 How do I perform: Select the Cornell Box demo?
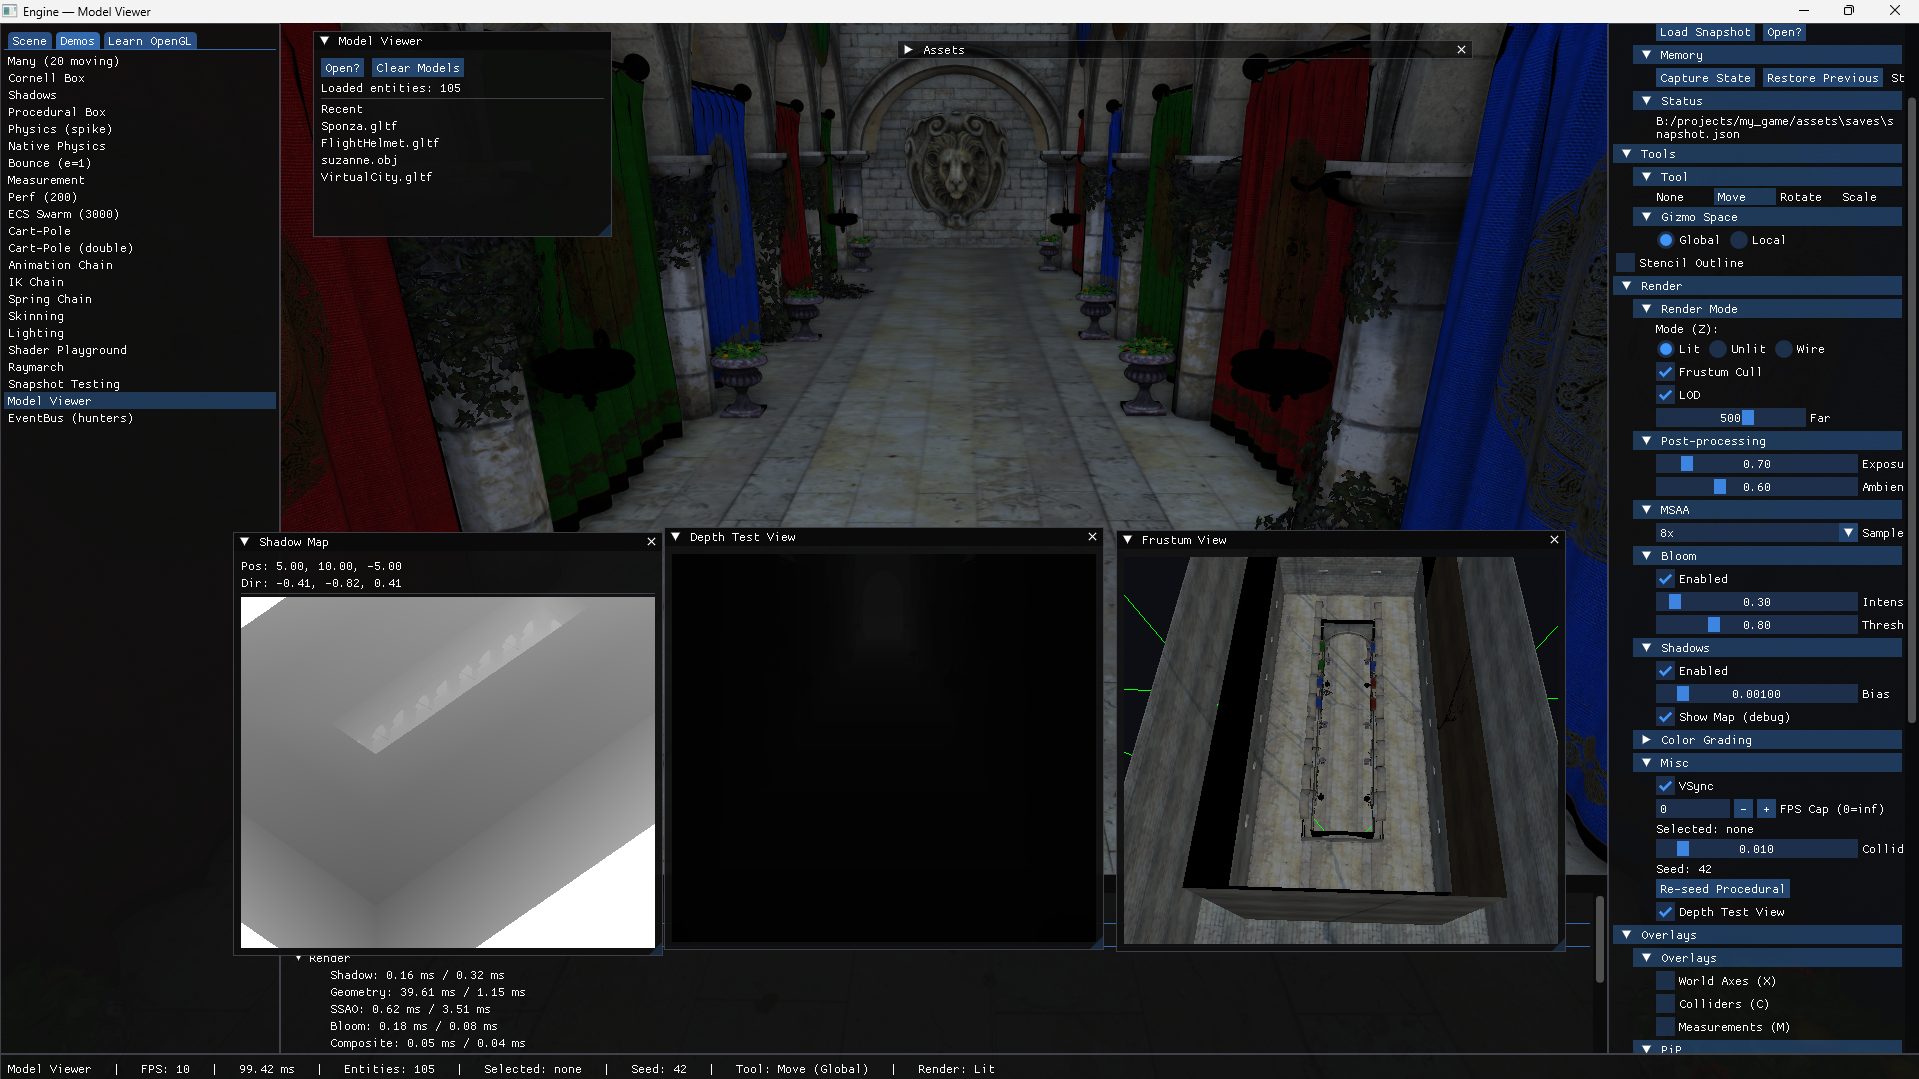coord(139,78)
